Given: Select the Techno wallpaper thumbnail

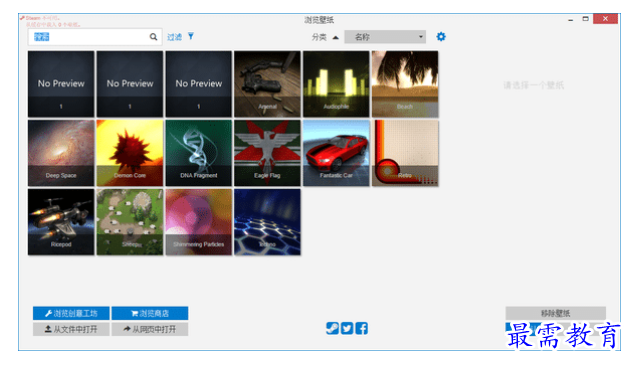Looking at the screenshot, I should pos(268,222).
